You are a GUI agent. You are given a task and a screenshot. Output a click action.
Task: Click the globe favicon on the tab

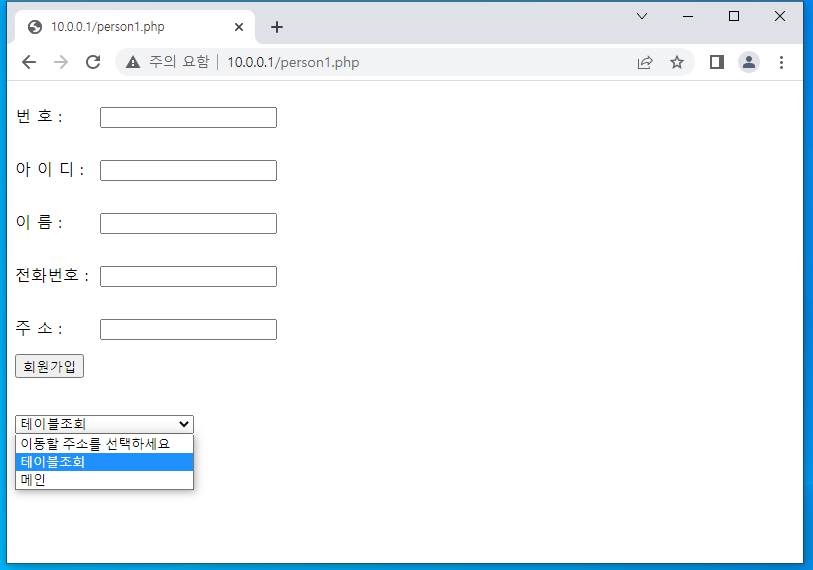(35, 27)
